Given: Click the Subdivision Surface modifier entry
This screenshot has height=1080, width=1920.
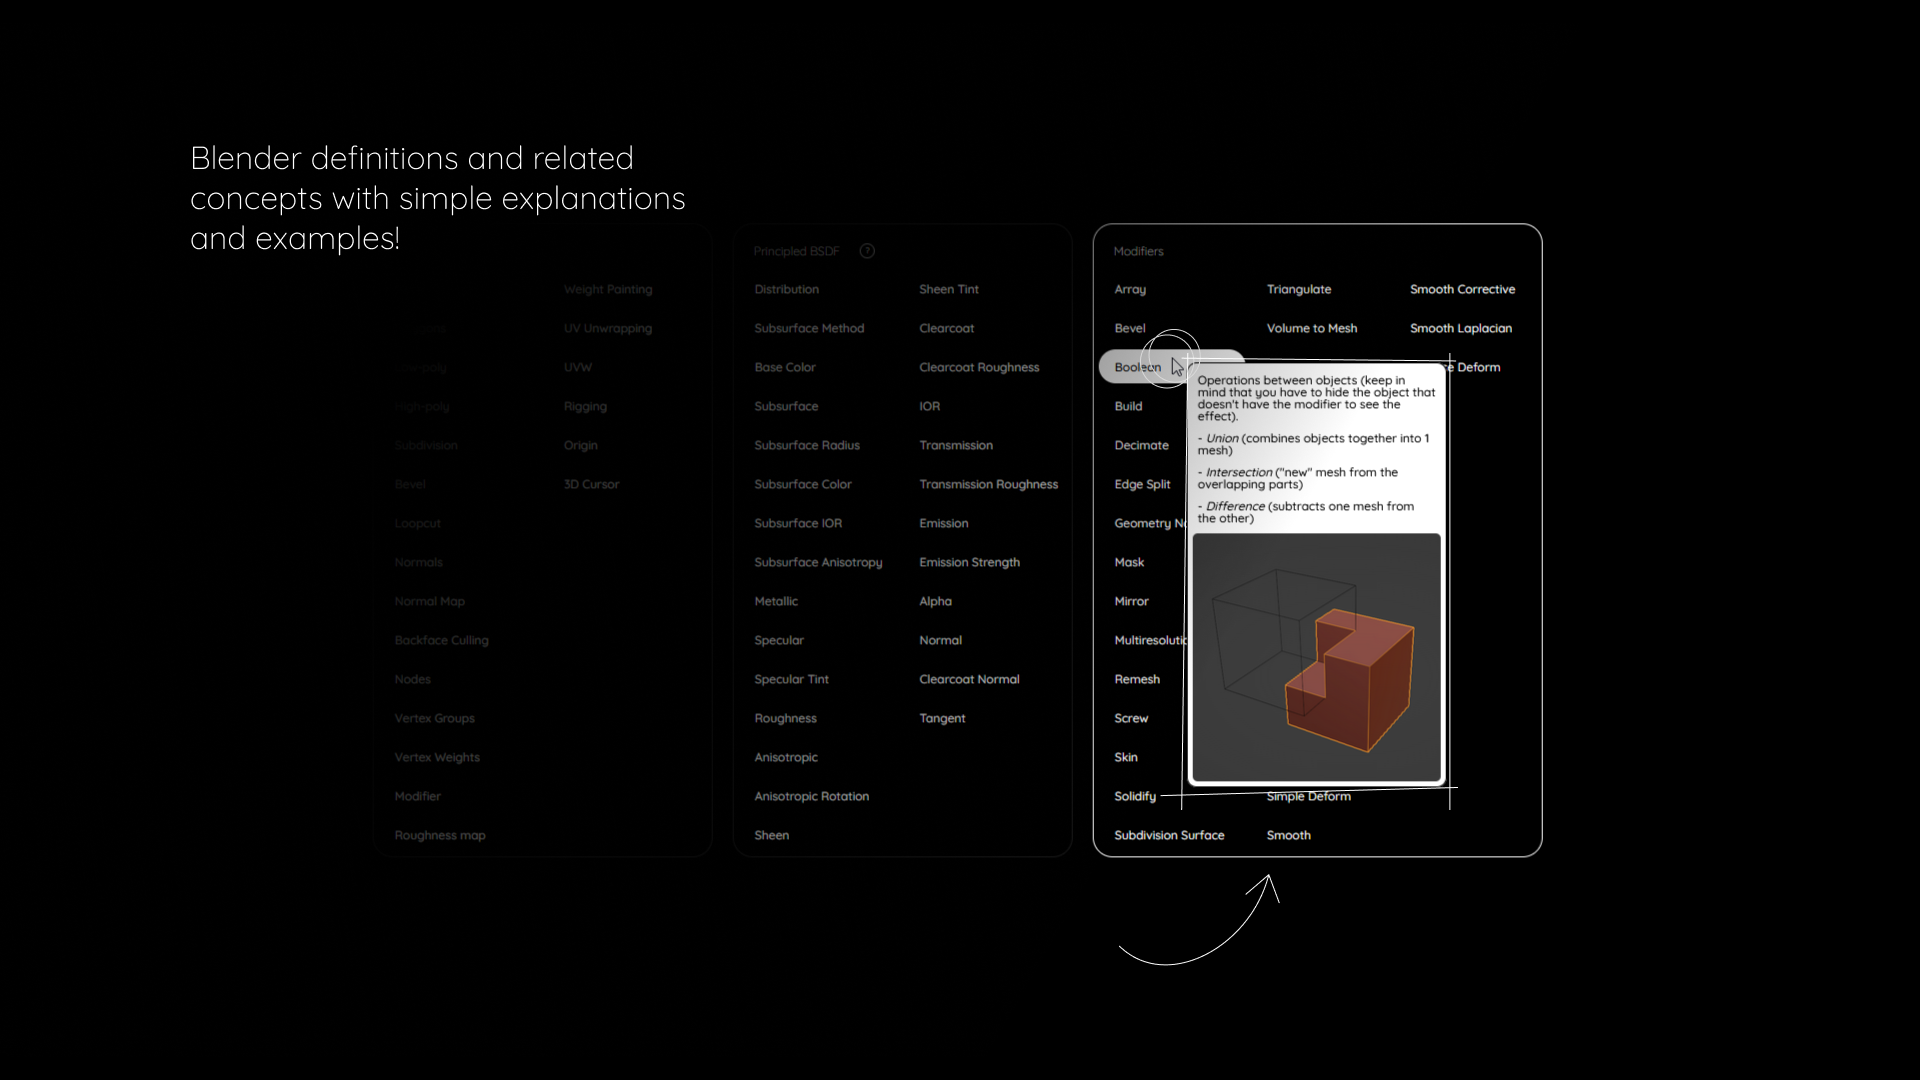Looking at the screenshot, I should 1169,835.
